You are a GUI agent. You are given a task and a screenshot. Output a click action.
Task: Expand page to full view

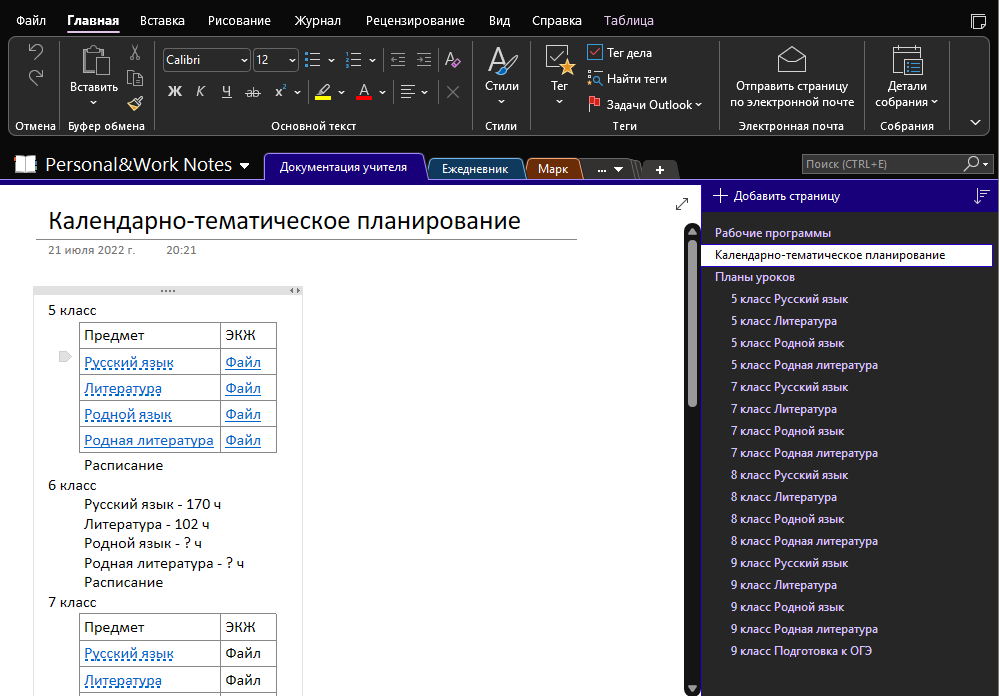pos(682,204)
